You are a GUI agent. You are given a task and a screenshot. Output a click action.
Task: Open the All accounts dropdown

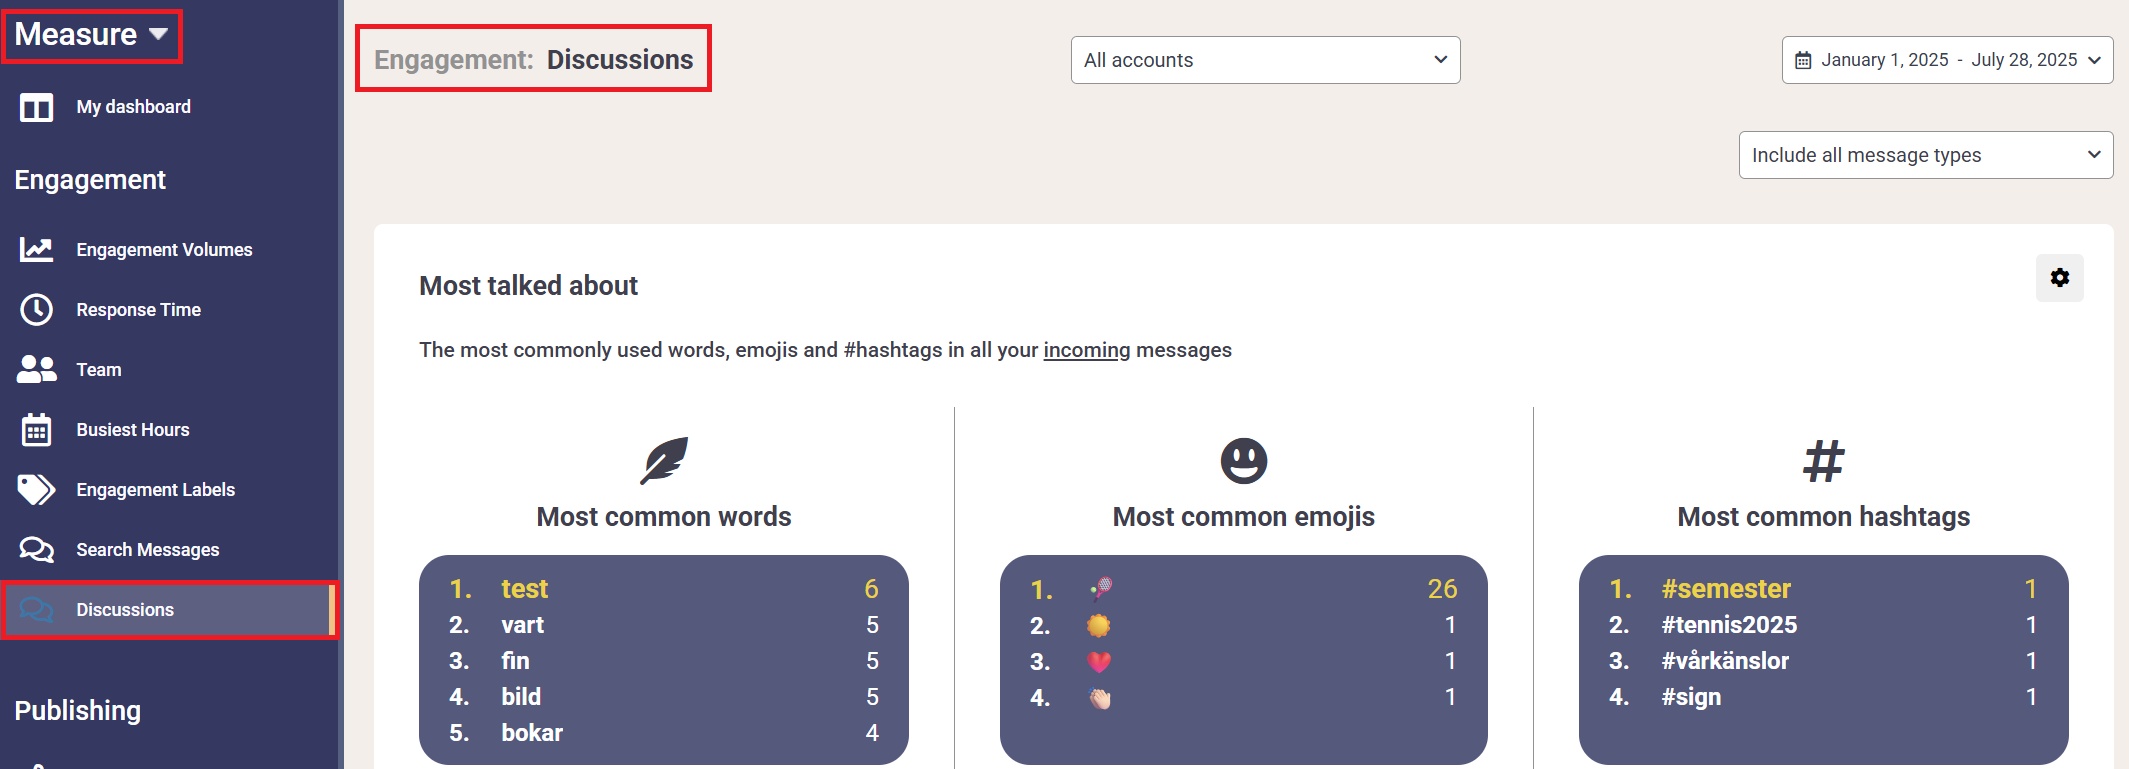click(1265, 60)
